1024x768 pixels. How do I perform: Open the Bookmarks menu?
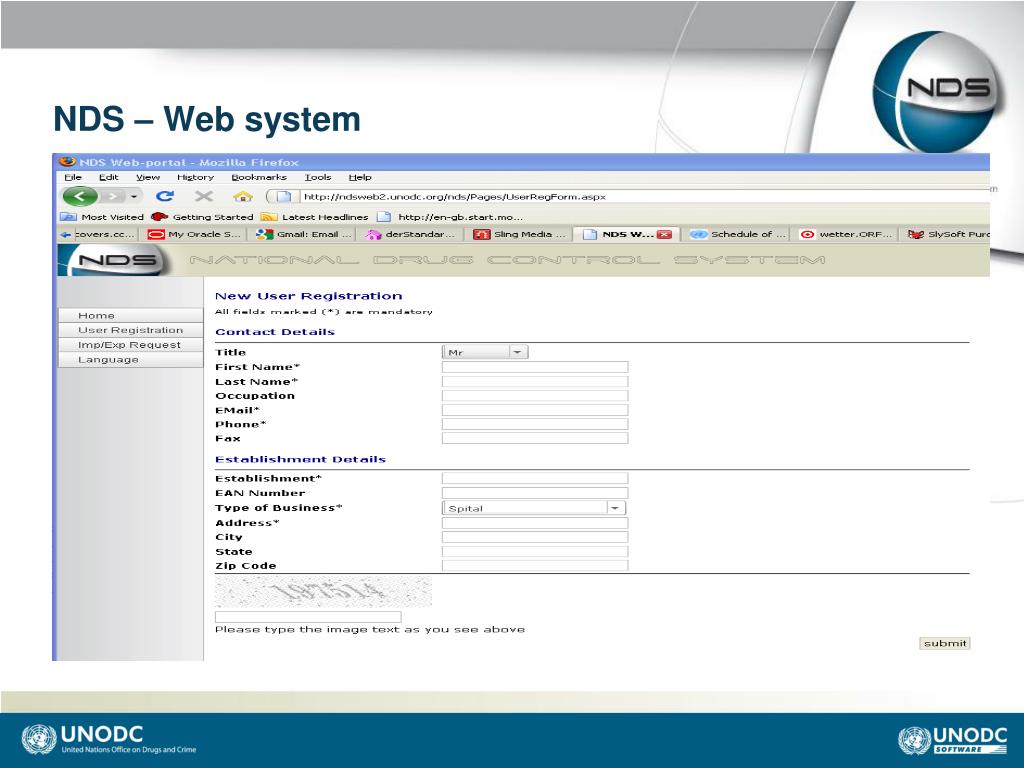[x=259, y=177]
